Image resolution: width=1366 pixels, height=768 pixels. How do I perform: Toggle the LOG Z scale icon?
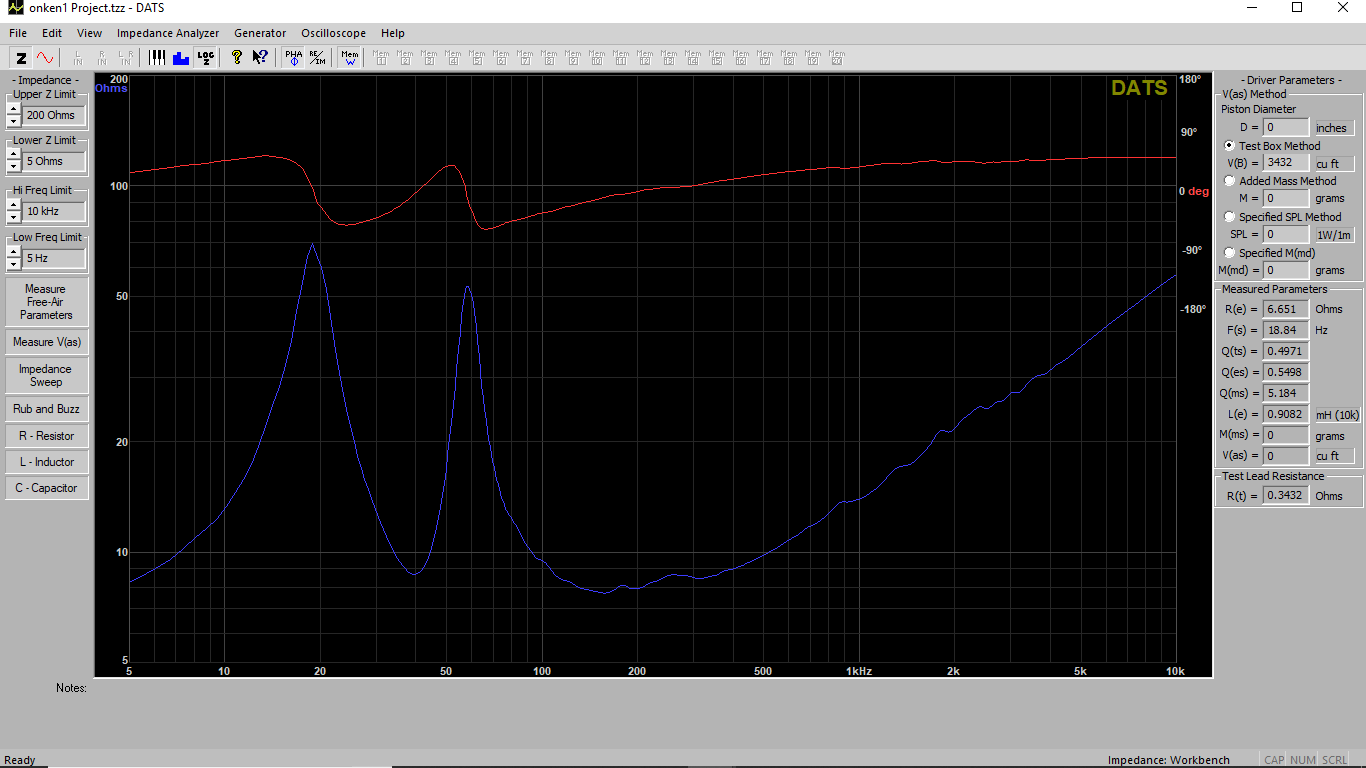pos(205,58)
